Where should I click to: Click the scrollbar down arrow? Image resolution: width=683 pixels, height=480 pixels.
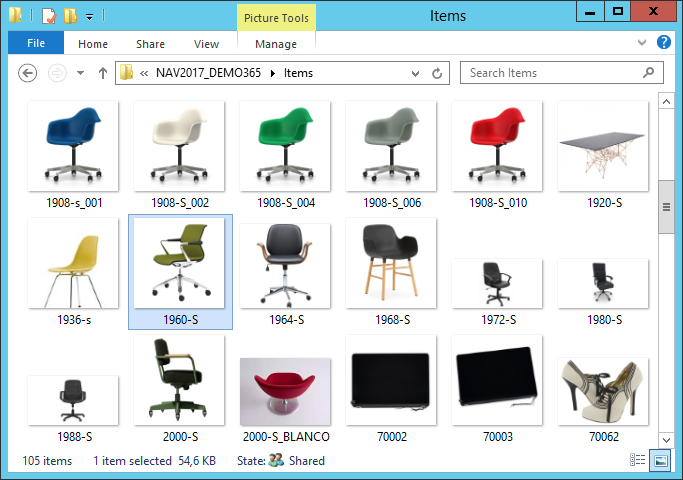pos(666,440)
